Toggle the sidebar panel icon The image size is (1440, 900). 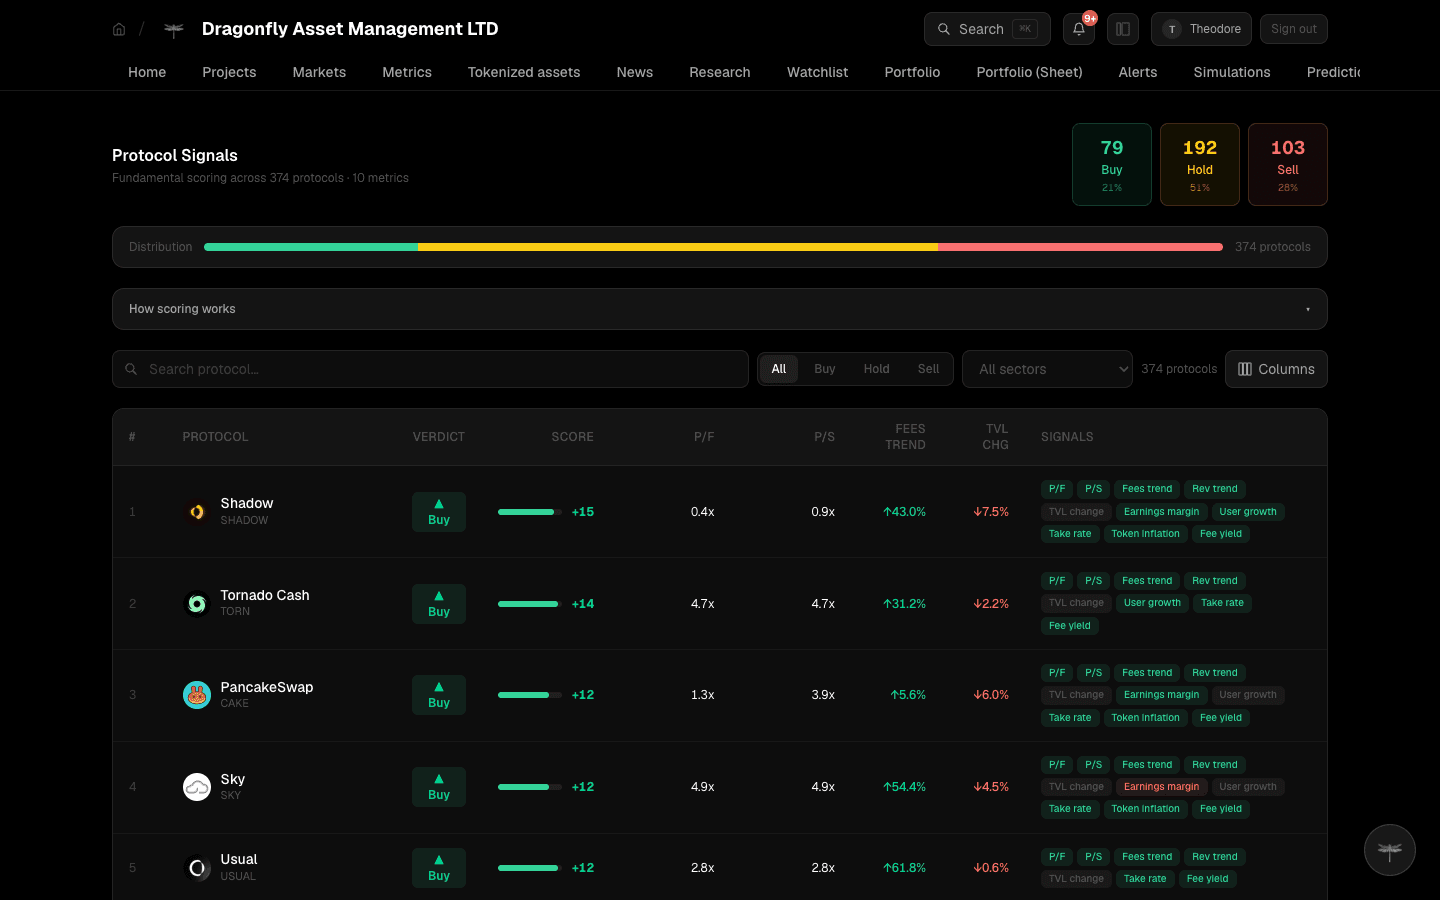click(x=1123, y=29)
